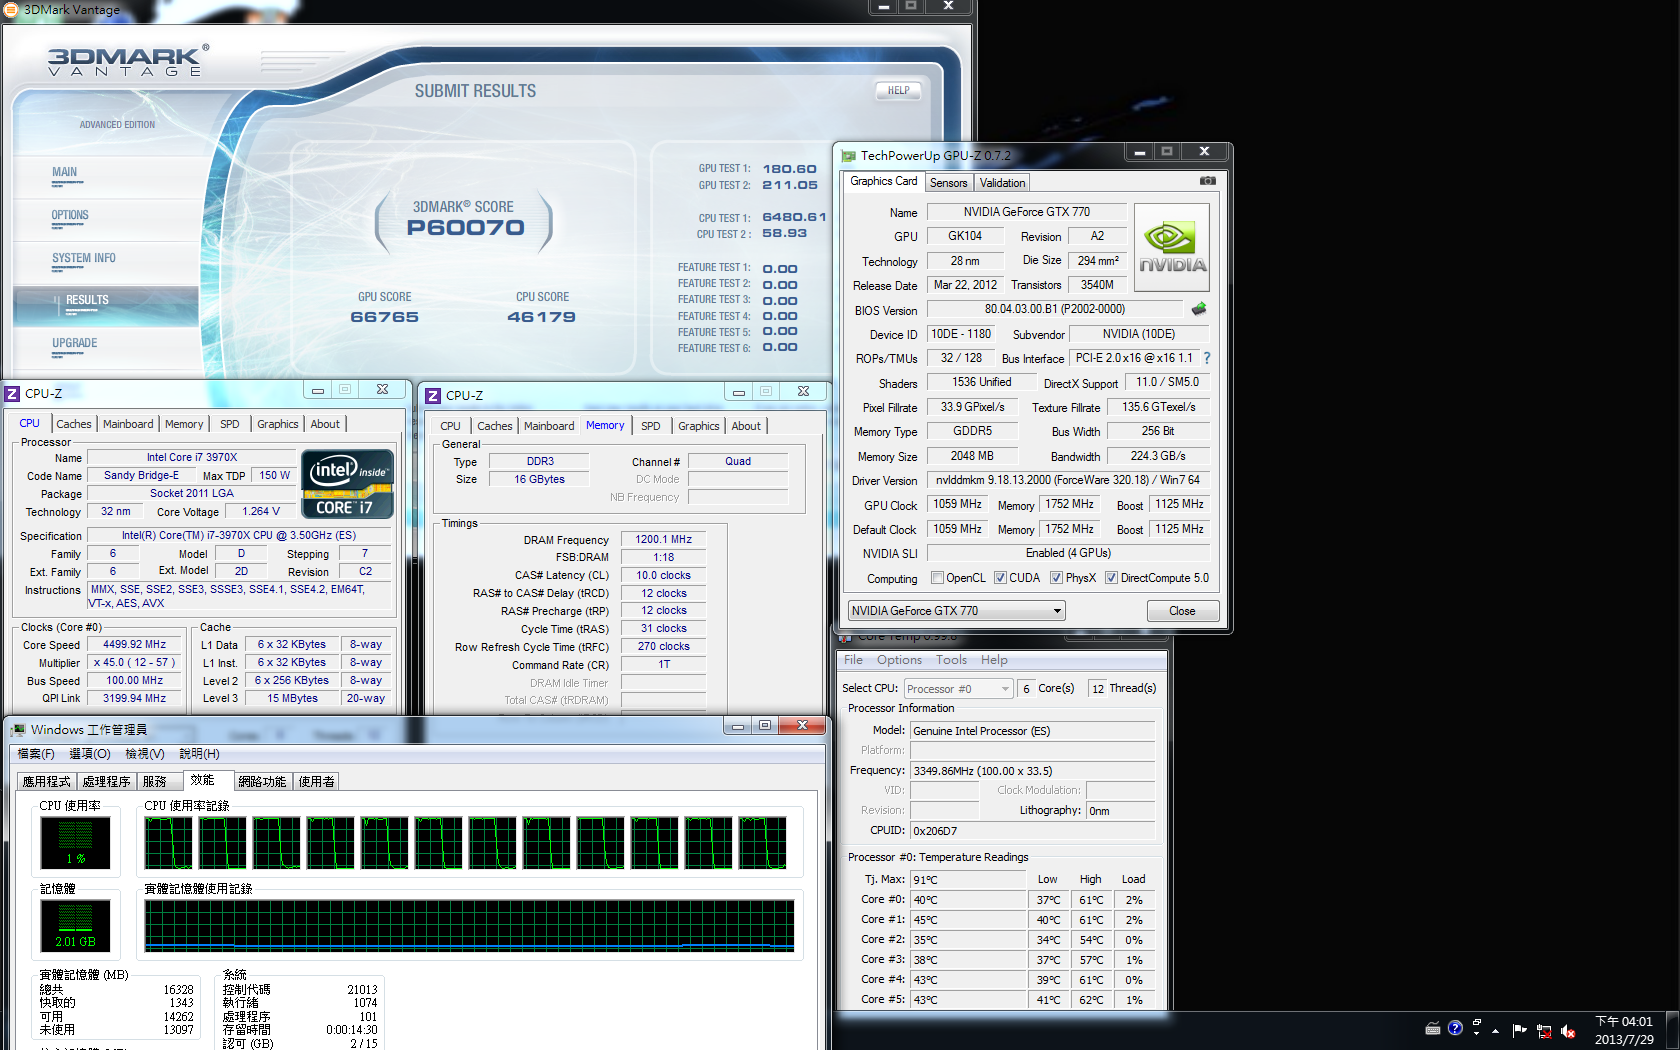Open Core Temp File menu
Screen dimensions: 1680x1050
[x=853, y=660]
